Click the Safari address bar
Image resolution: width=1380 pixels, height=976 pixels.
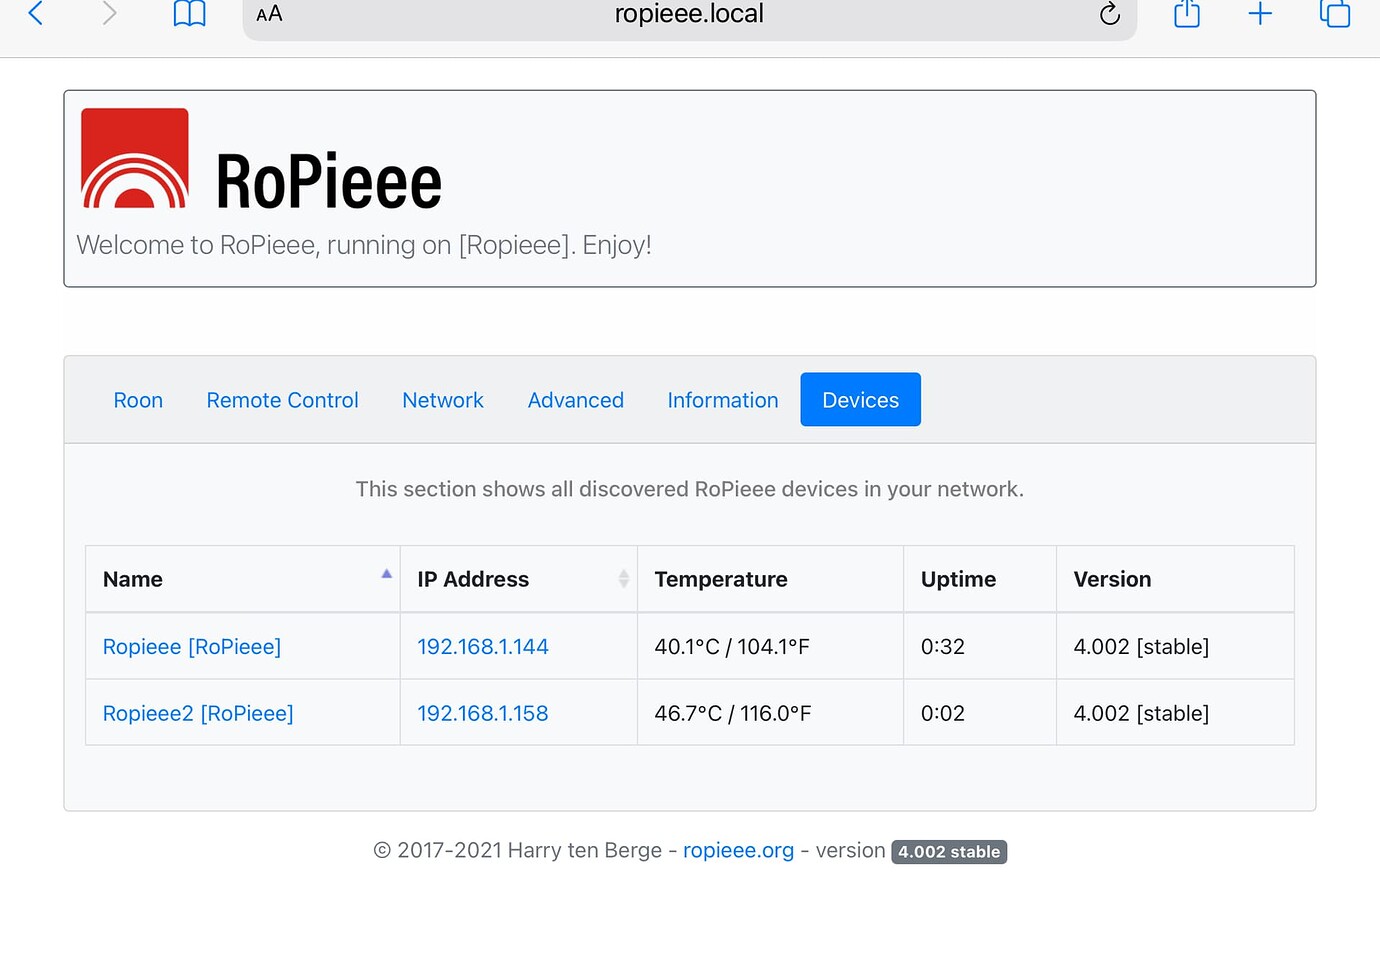pos(689,15)
